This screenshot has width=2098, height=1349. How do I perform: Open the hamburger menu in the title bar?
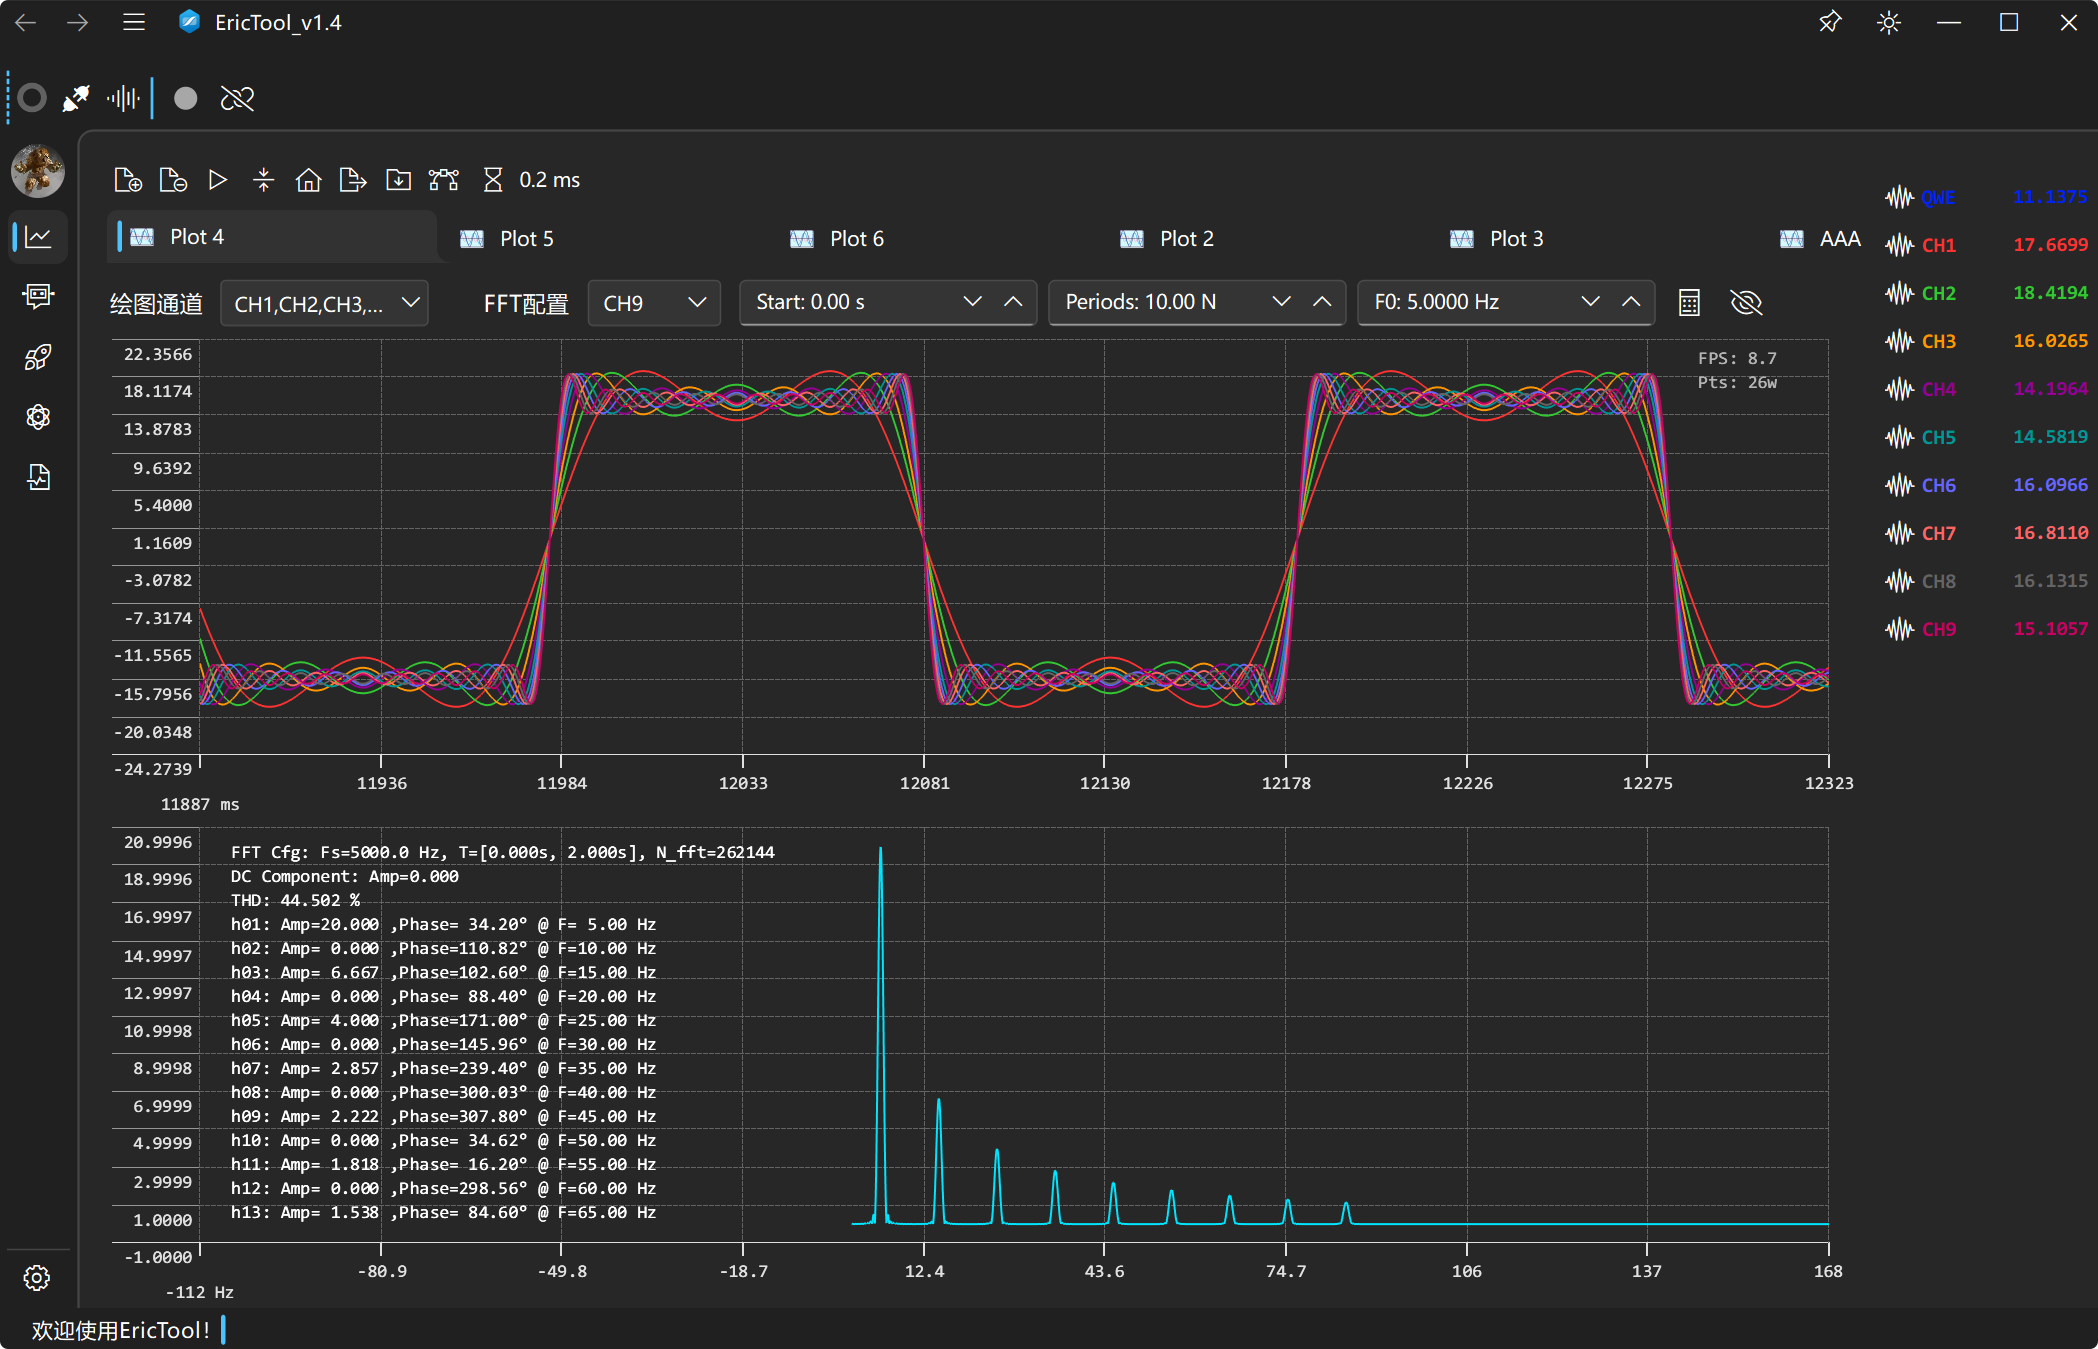point(134,22)
